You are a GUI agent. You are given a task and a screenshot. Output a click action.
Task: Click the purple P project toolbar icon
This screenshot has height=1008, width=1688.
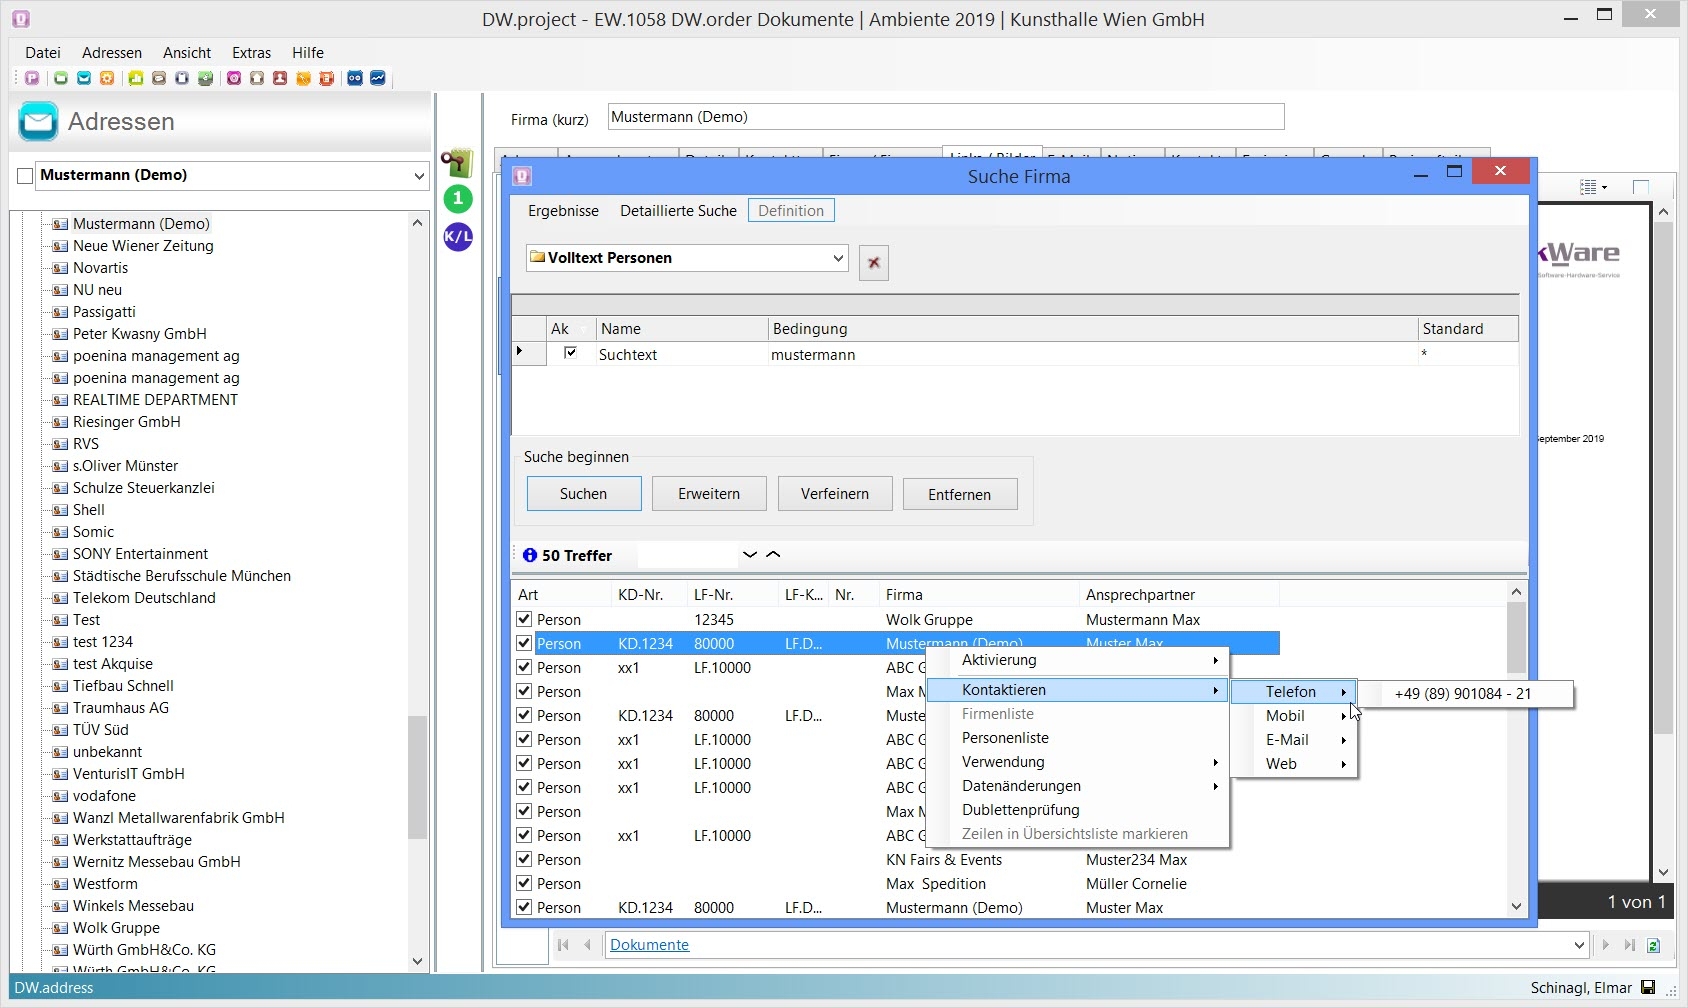pos(32,78)
